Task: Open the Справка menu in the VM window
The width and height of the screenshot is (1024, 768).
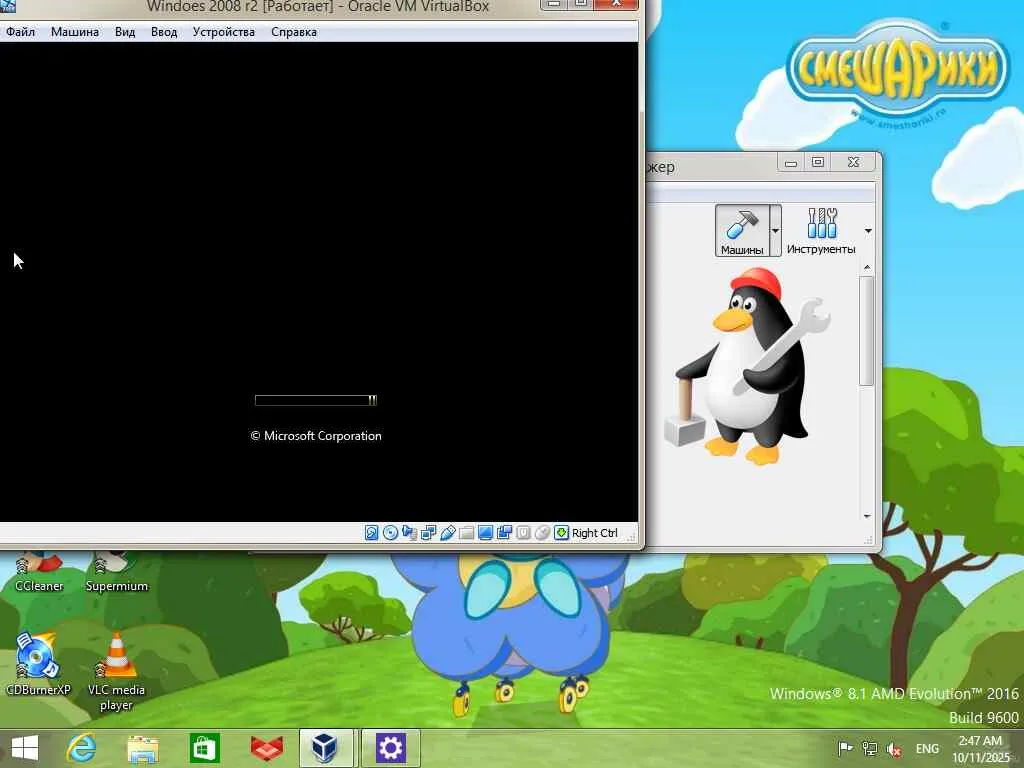Action: coord(294,32)
